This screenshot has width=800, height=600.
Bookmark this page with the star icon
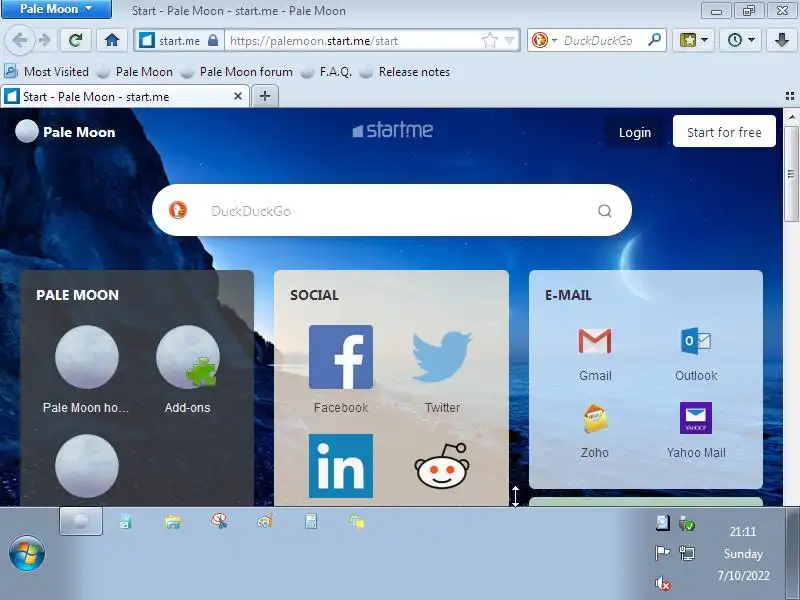[x=489, y=40]
